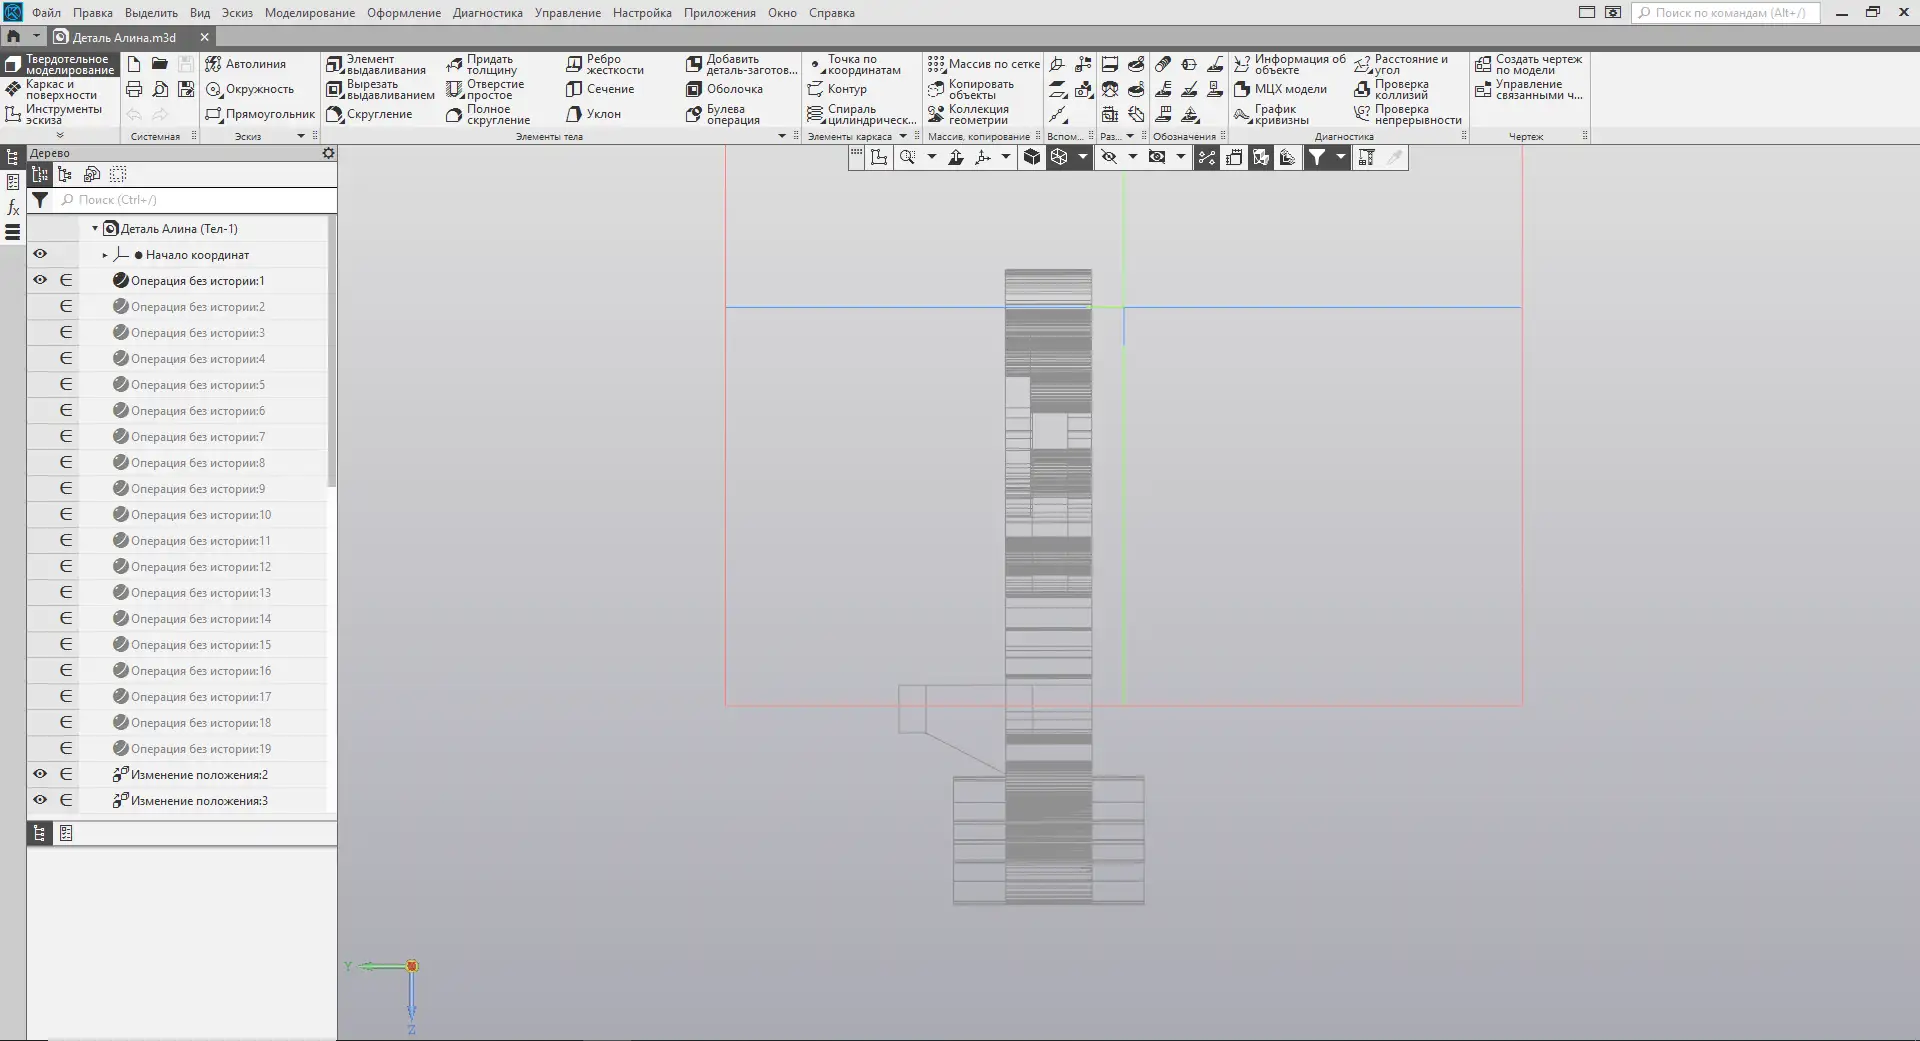Open the hide-objects eye dropdown arrow

pos(1133,157)
